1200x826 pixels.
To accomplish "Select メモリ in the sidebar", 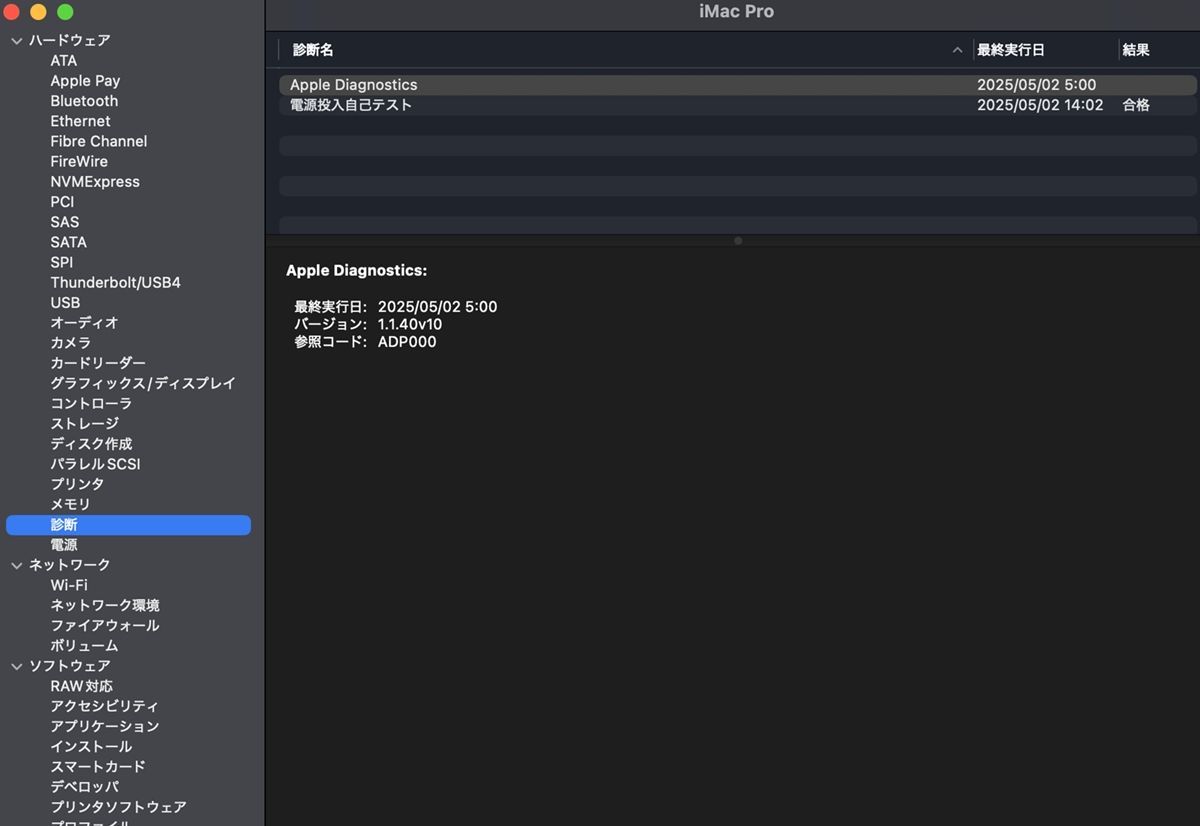I will pos(71,504).
